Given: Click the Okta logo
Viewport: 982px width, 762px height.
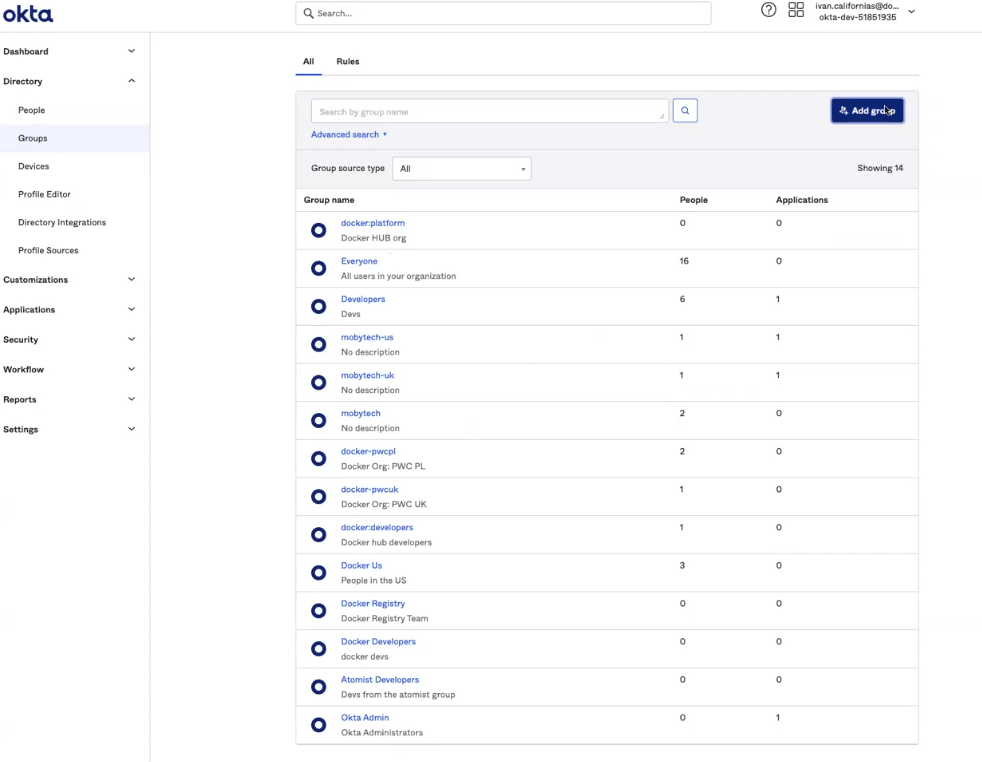Looking at the screenshot, I should (28, 14).
